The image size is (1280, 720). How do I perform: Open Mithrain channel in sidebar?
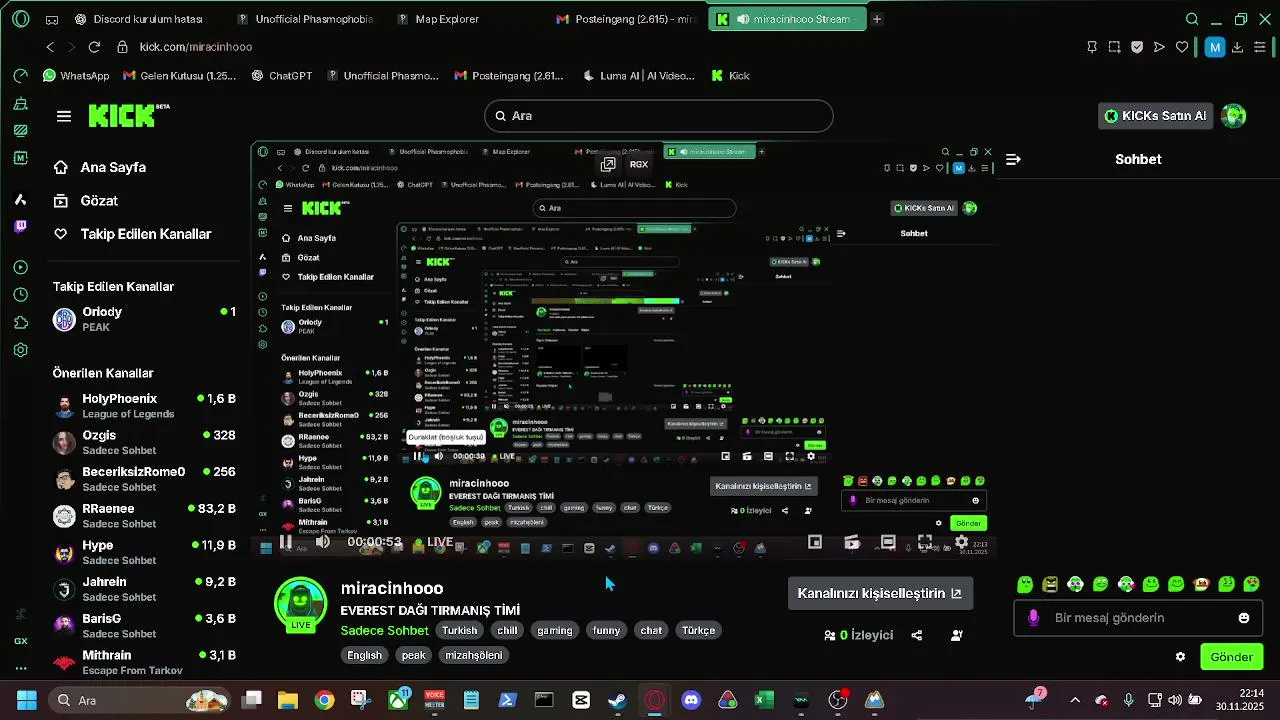[145, 662]
